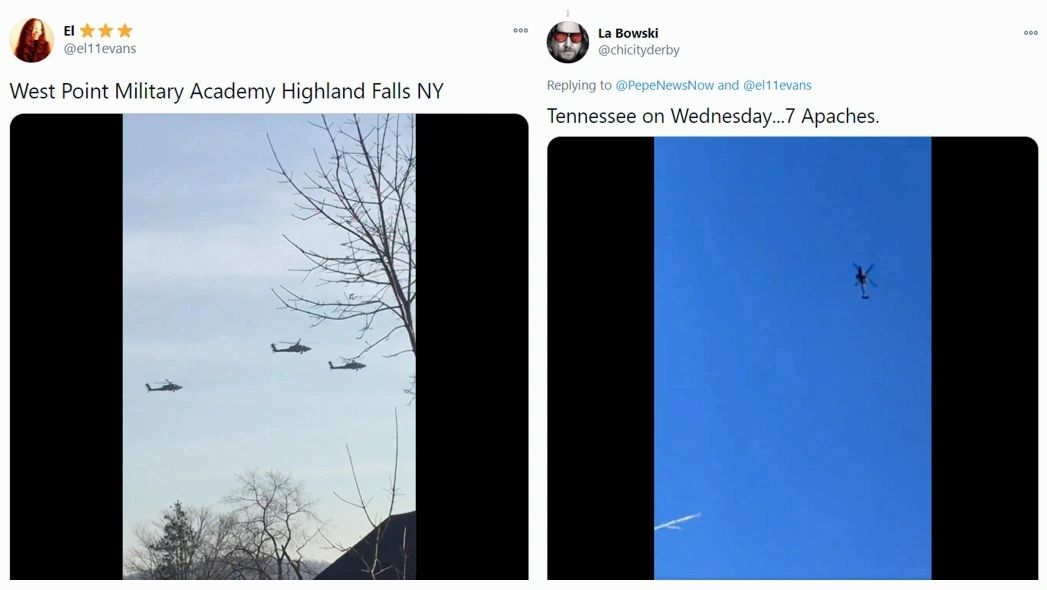Play the blue-sky Apache video
Screen dimensions: 1047x590
coord(793,358)
